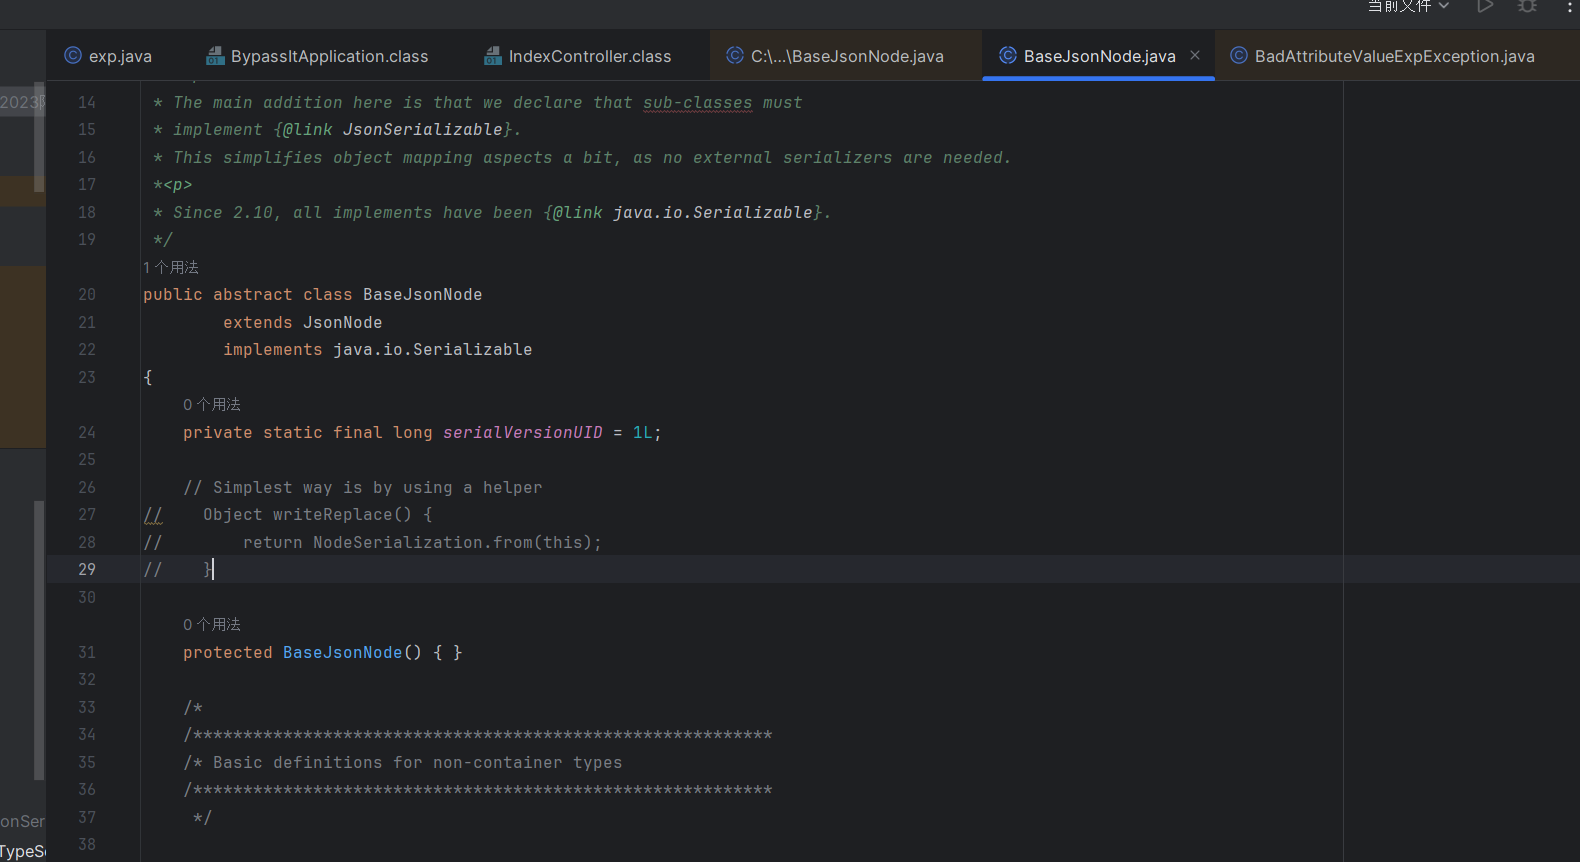1580x862 pixels.
Task: Click line number 31 in the gutter
Action: 87,652
